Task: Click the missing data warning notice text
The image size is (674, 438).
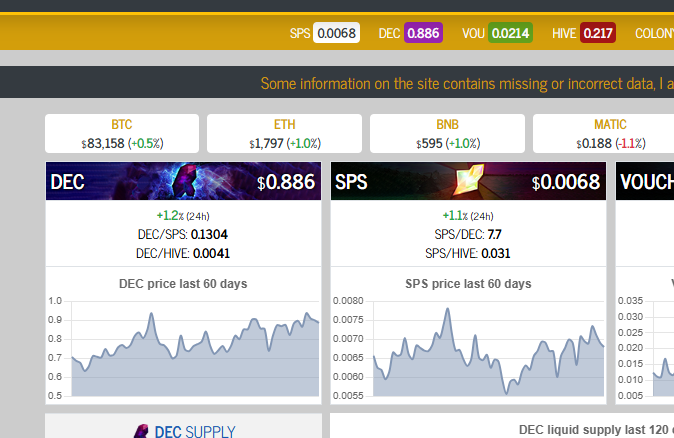Action: point(467,83)
